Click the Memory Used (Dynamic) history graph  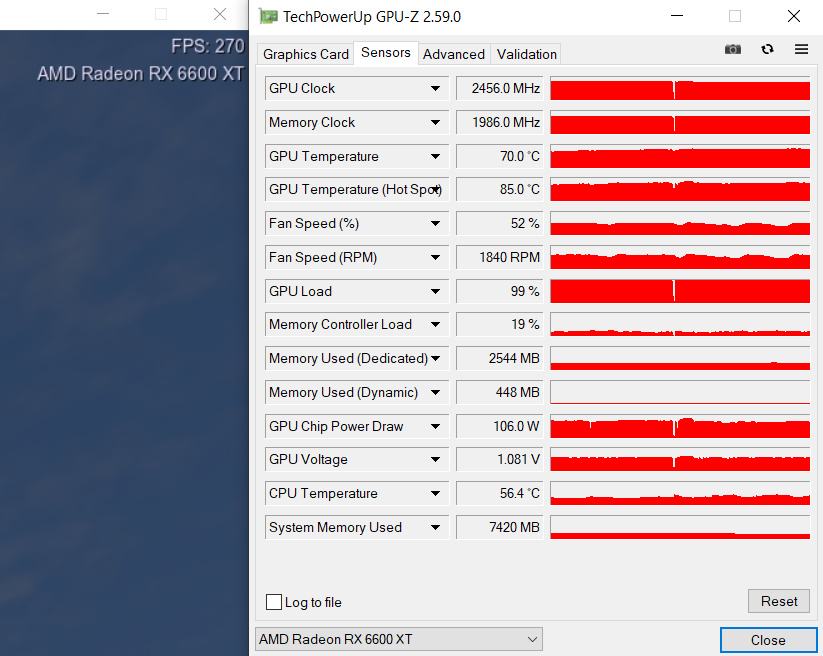tap(680, 392)
